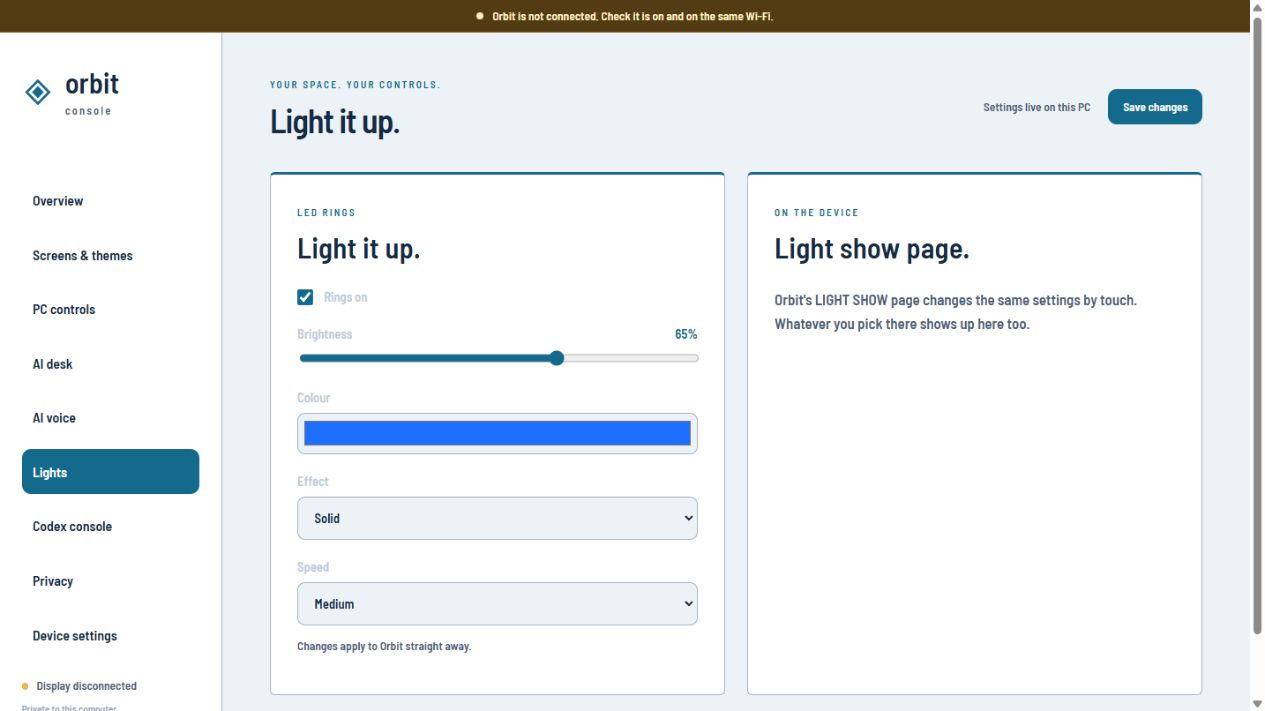Open the blue Colour picker swatch
Image resolution: width=1265 pixels, height=711 pixels.
click(x=497, y=433)
